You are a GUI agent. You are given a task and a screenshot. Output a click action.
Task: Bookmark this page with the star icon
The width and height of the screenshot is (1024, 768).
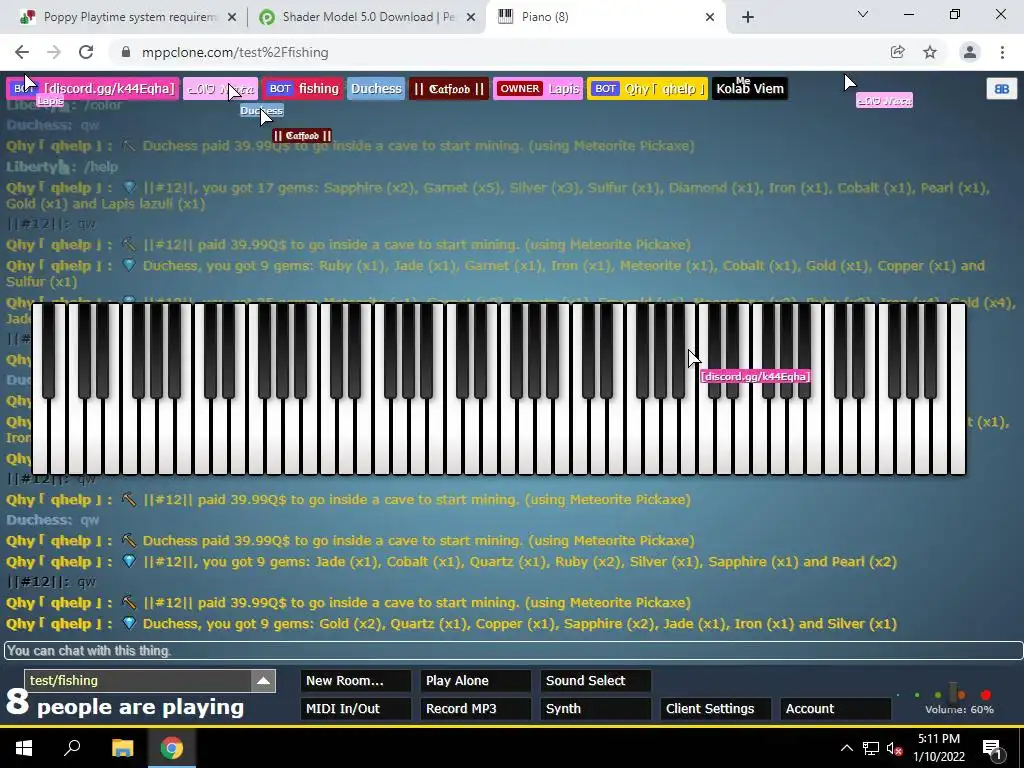930,52
